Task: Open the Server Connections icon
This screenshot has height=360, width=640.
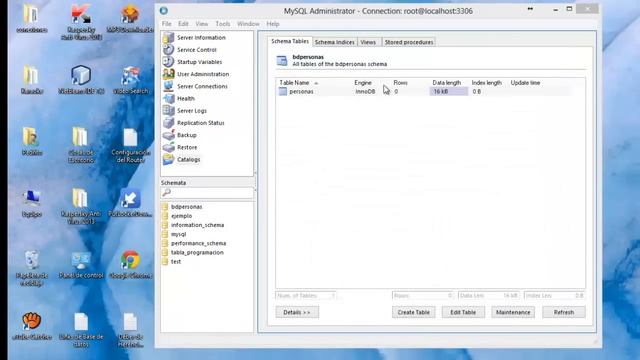Action: pyautogui.click(x=169, y=87)
